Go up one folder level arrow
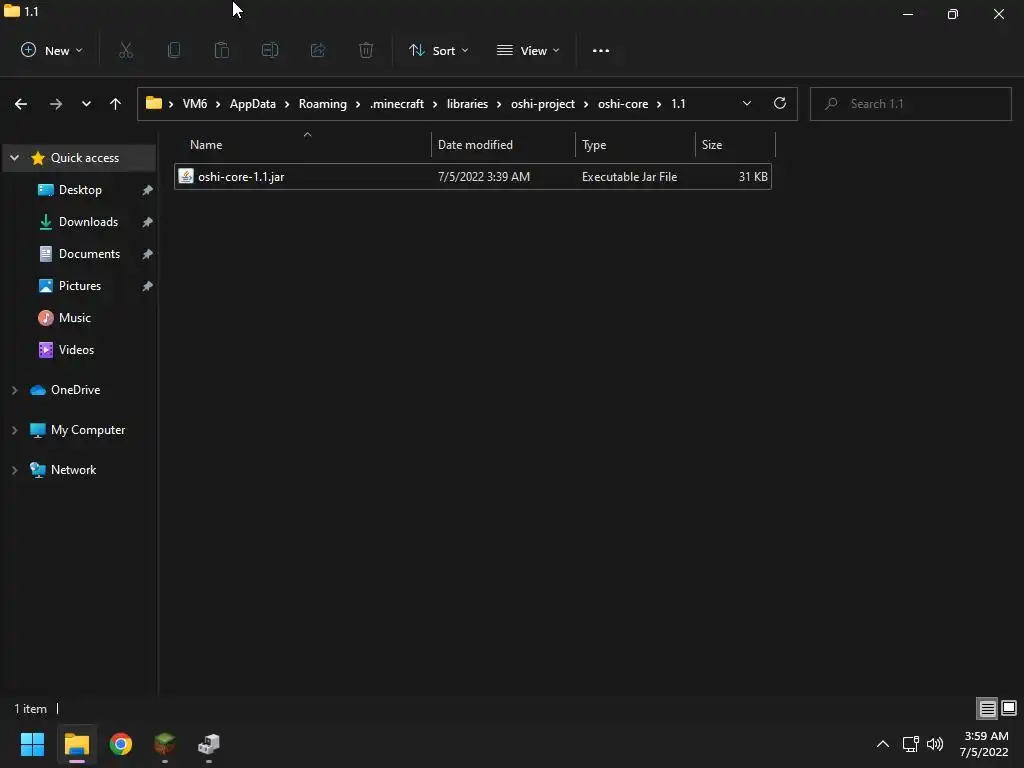Image resolution: width=1024 pixels, height=768 pixels. (116, 104)
